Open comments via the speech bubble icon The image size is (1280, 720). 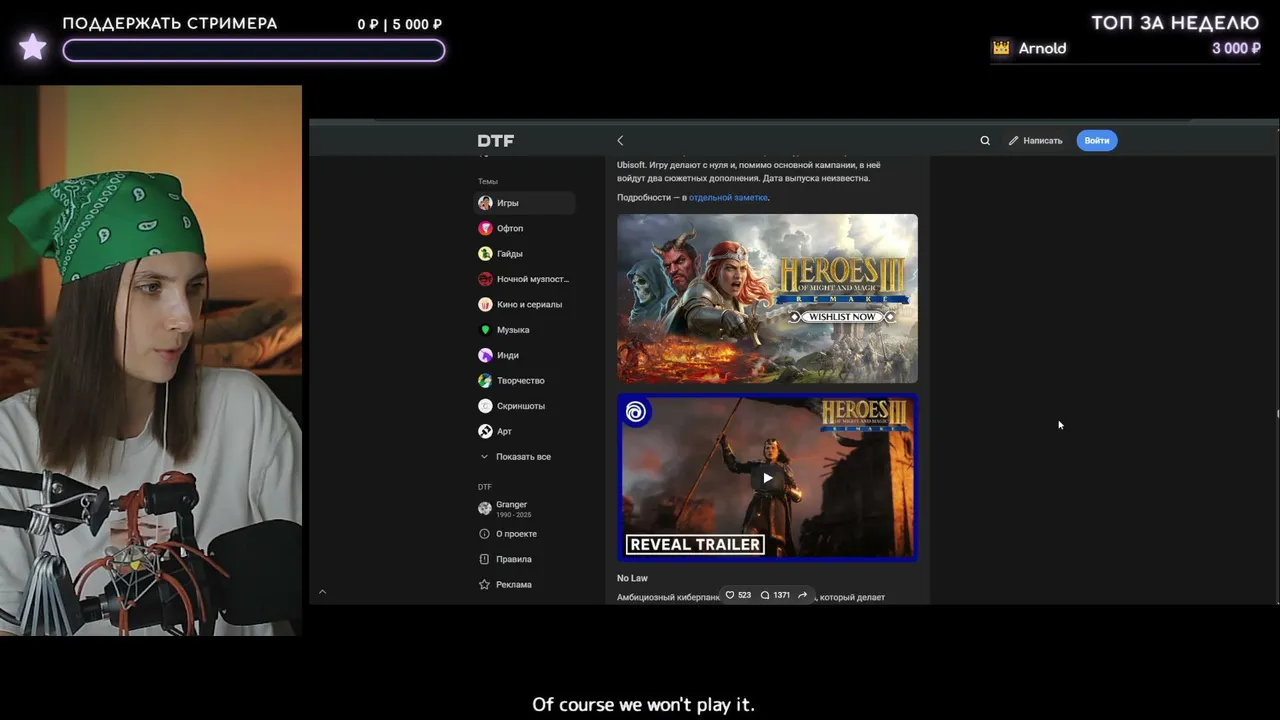765,595
